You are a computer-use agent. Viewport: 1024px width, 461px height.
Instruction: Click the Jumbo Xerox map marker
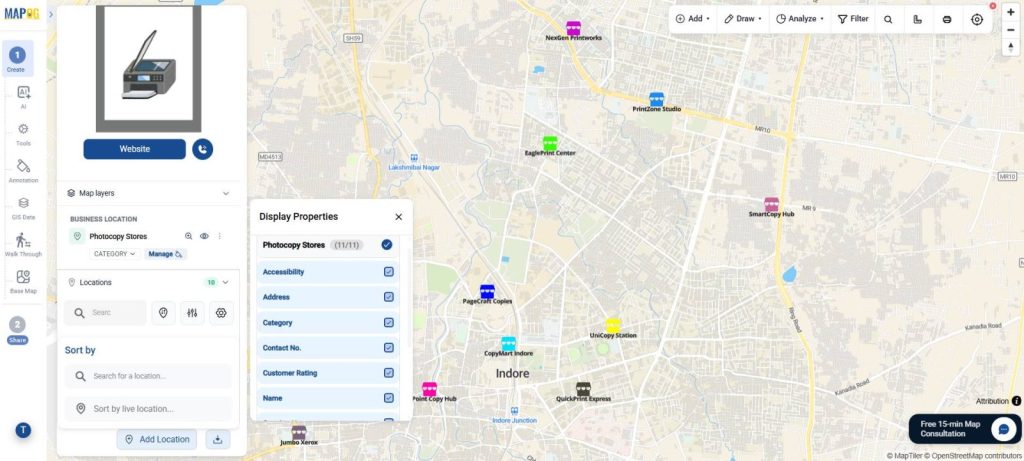(x=298, y=432)
